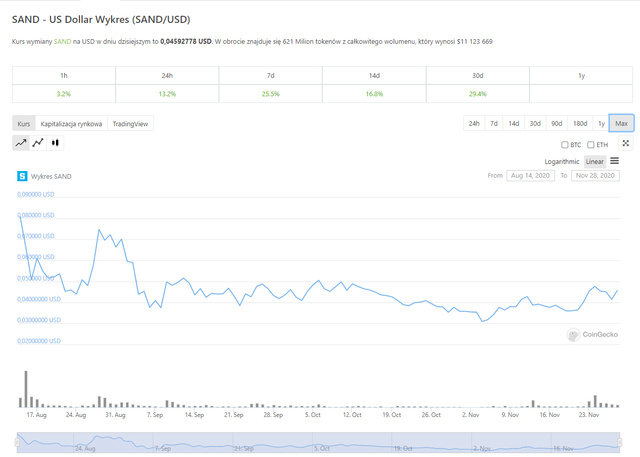Follow the green SAND link
This screenshot has height=457, width=640.
coord(62,41)
